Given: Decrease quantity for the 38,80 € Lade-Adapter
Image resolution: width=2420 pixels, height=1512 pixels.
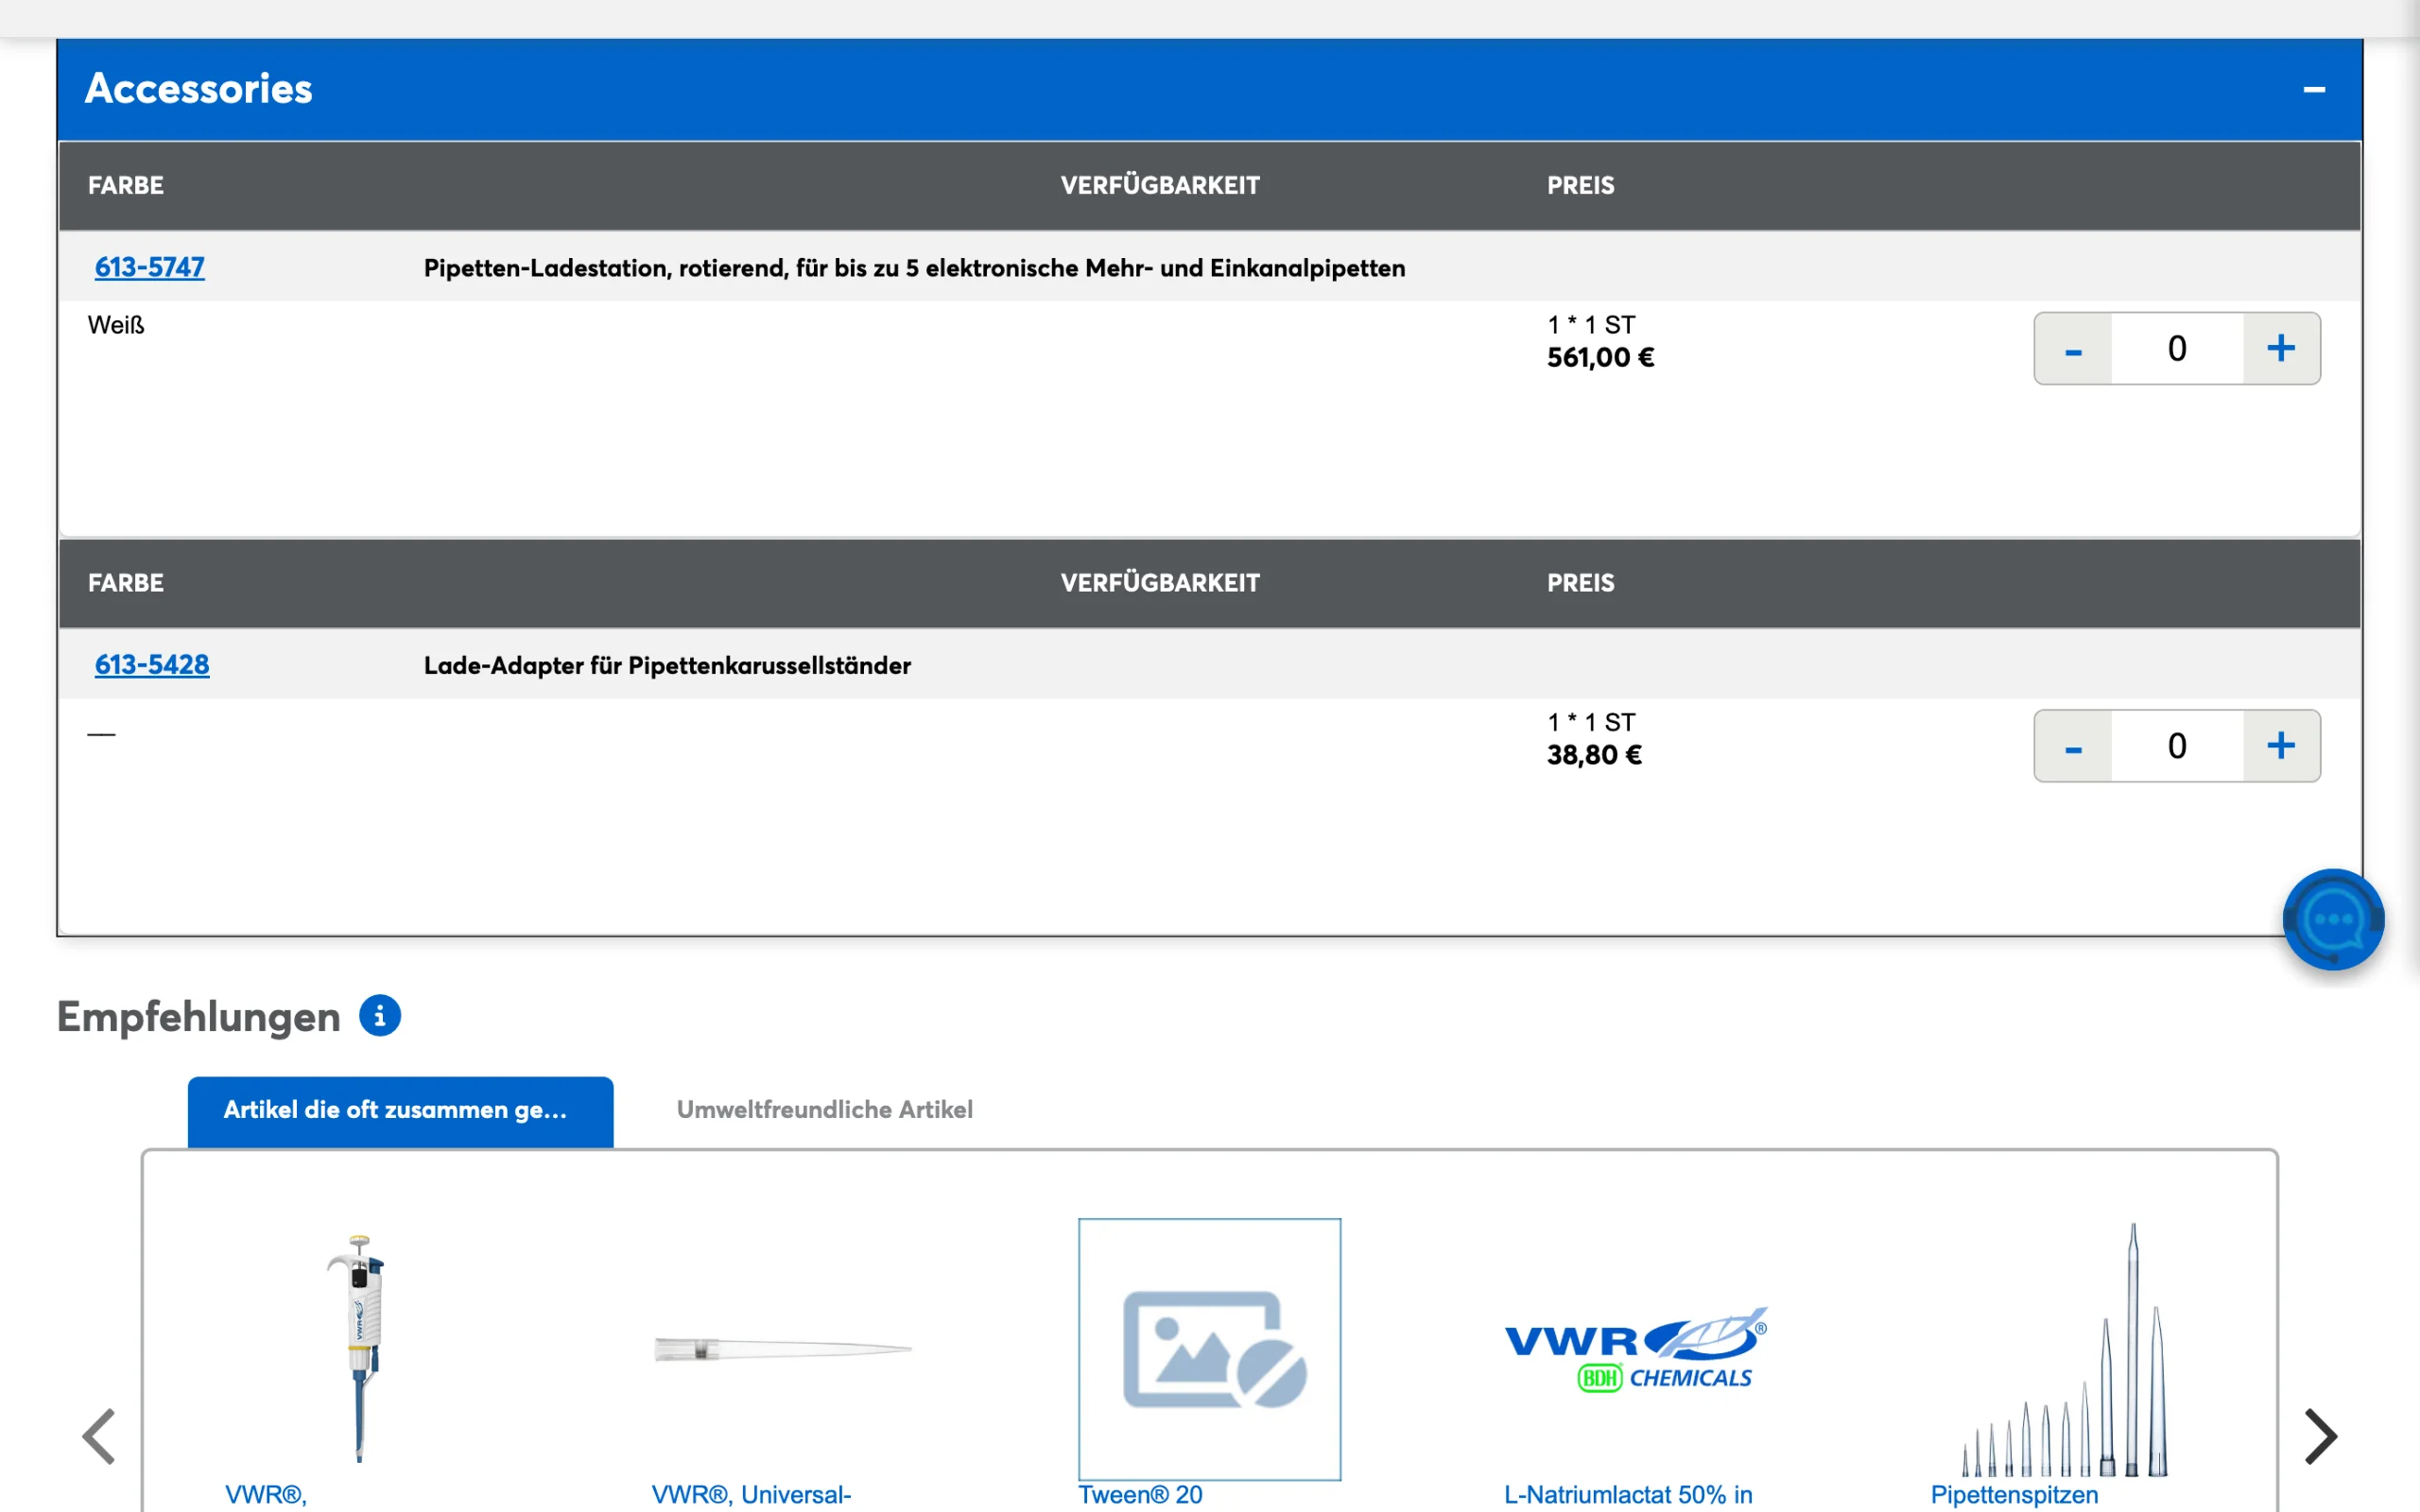Looking at the screenshot, I should click(2073, 746).
